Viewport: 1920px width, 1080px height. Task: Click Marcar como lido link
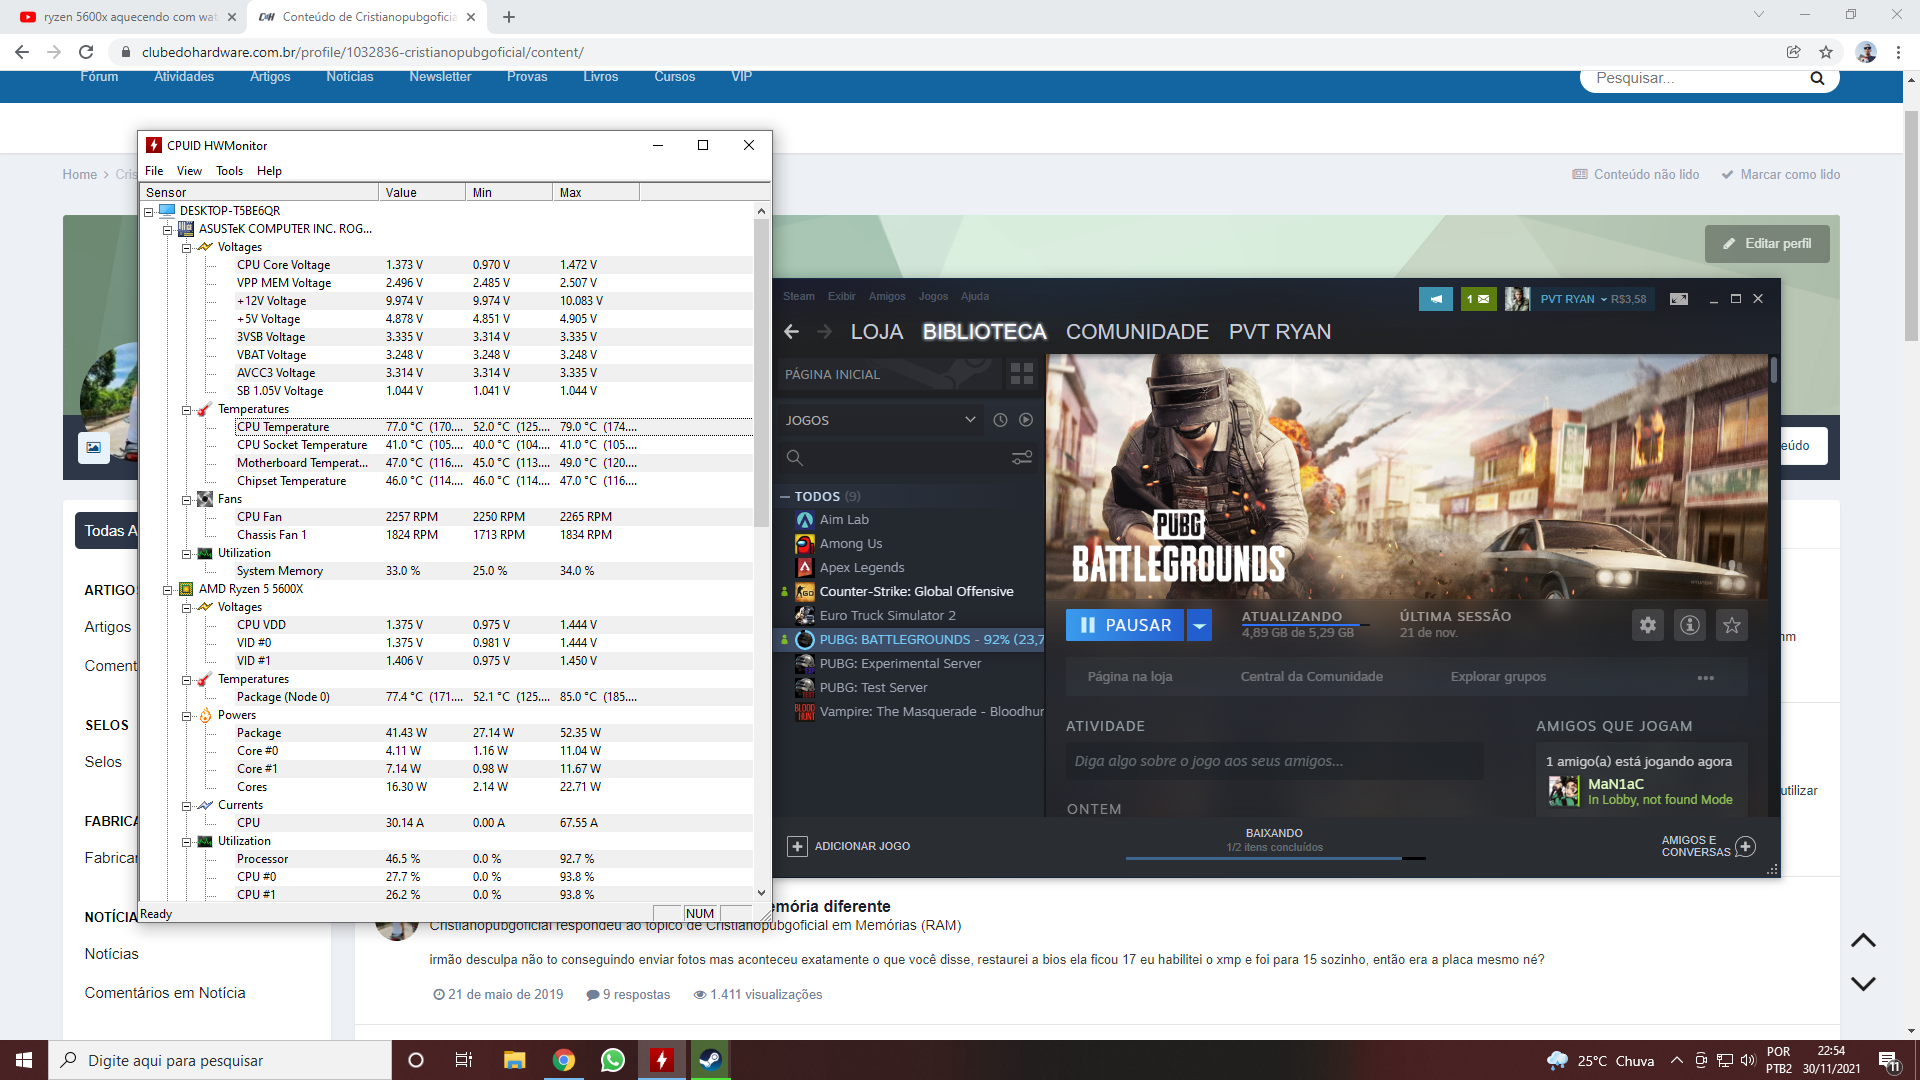pos(1780,174)
